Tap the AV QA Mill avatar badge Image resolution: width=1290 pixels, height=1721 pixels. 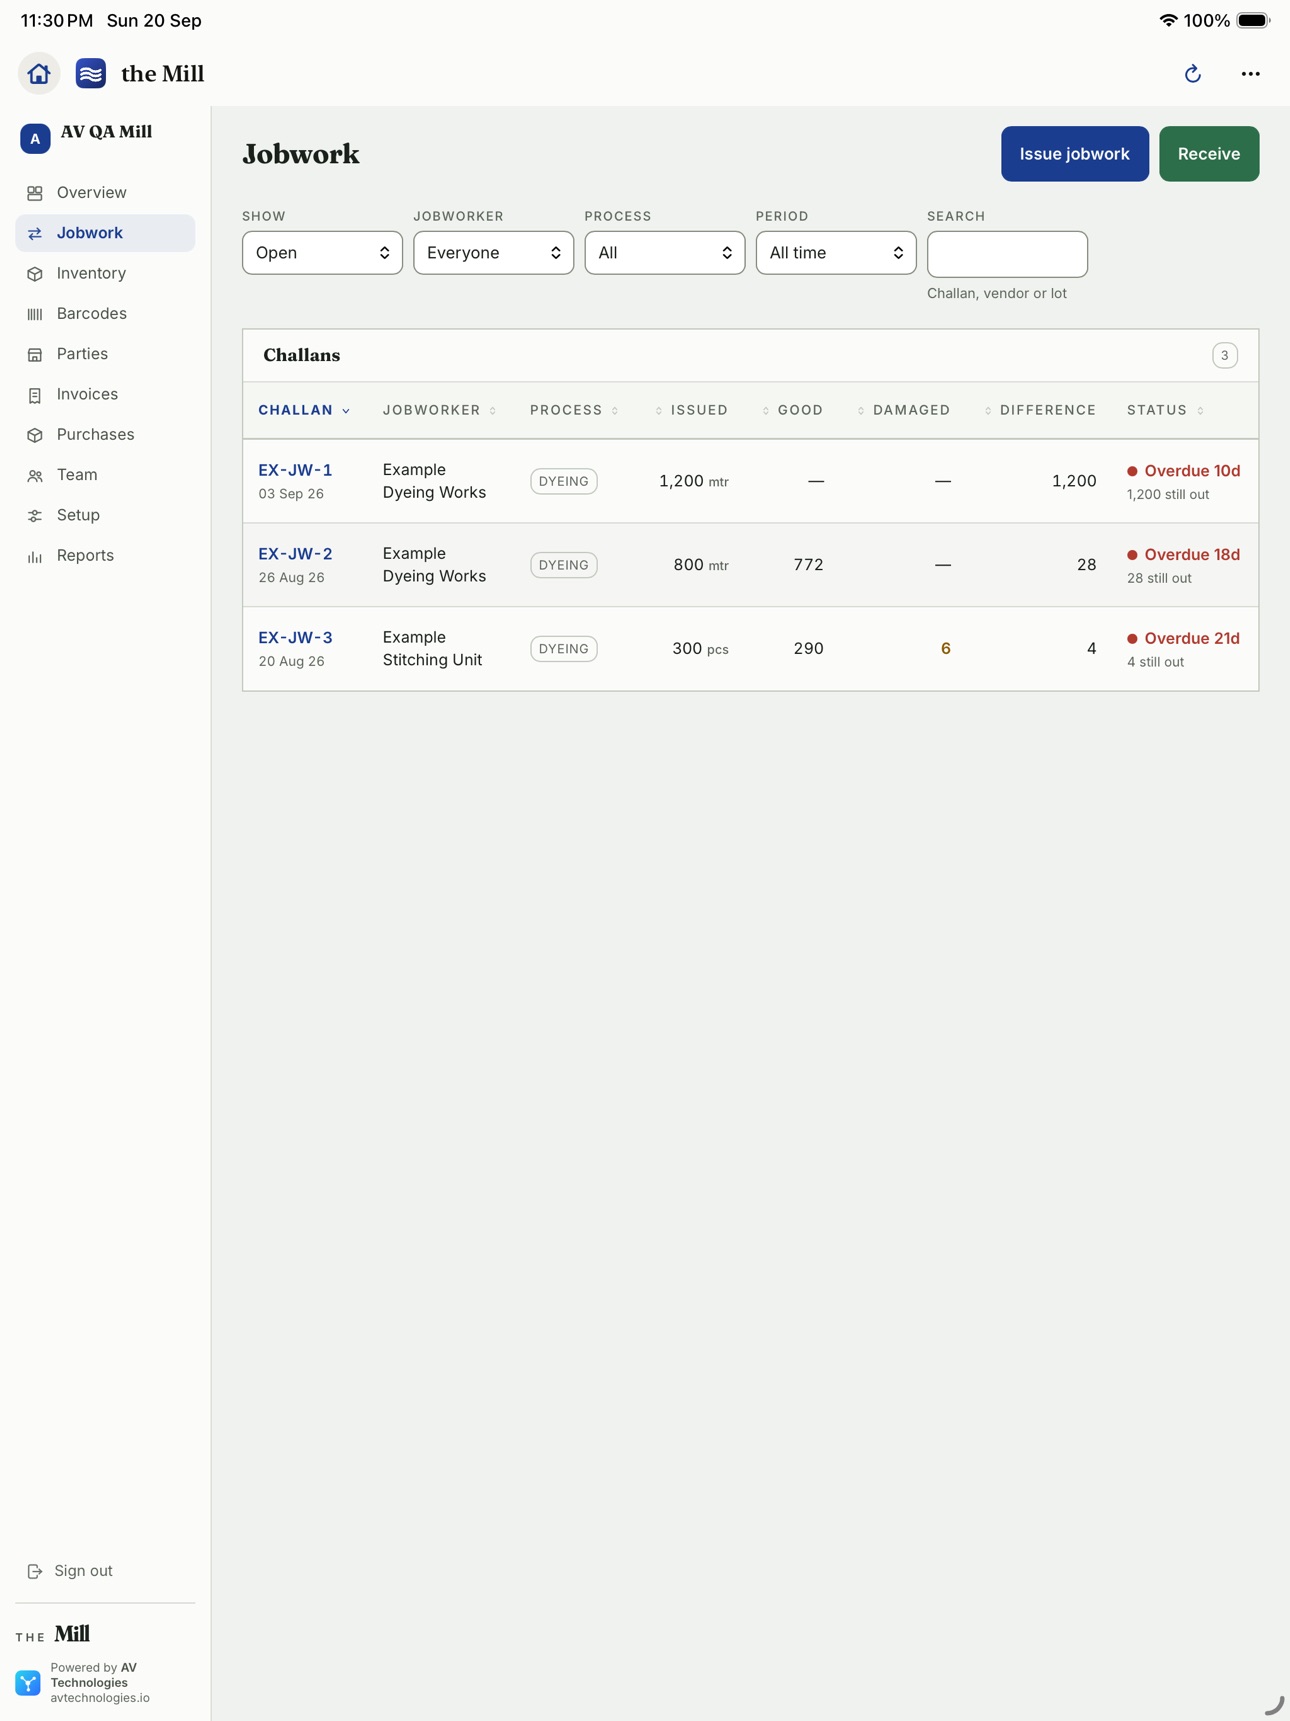(x=35, y=139)
